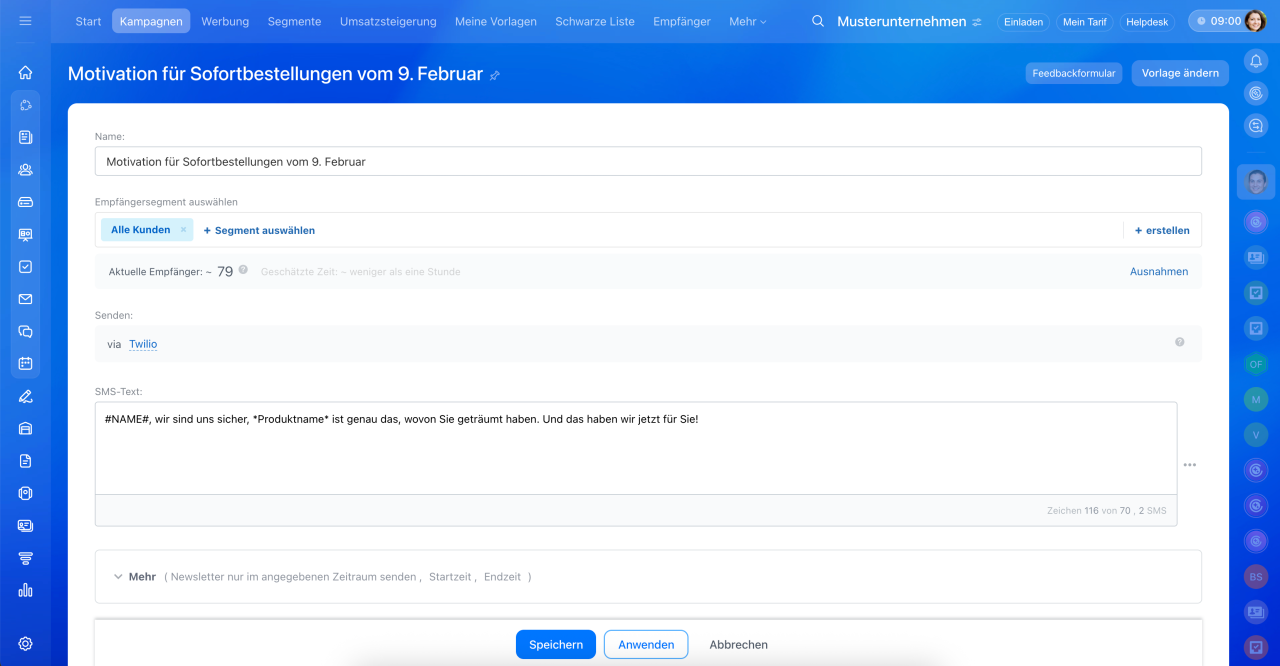Click the Ausnahmen link
Viewport: 1280px width, 666px height.
pos(1158,271)
